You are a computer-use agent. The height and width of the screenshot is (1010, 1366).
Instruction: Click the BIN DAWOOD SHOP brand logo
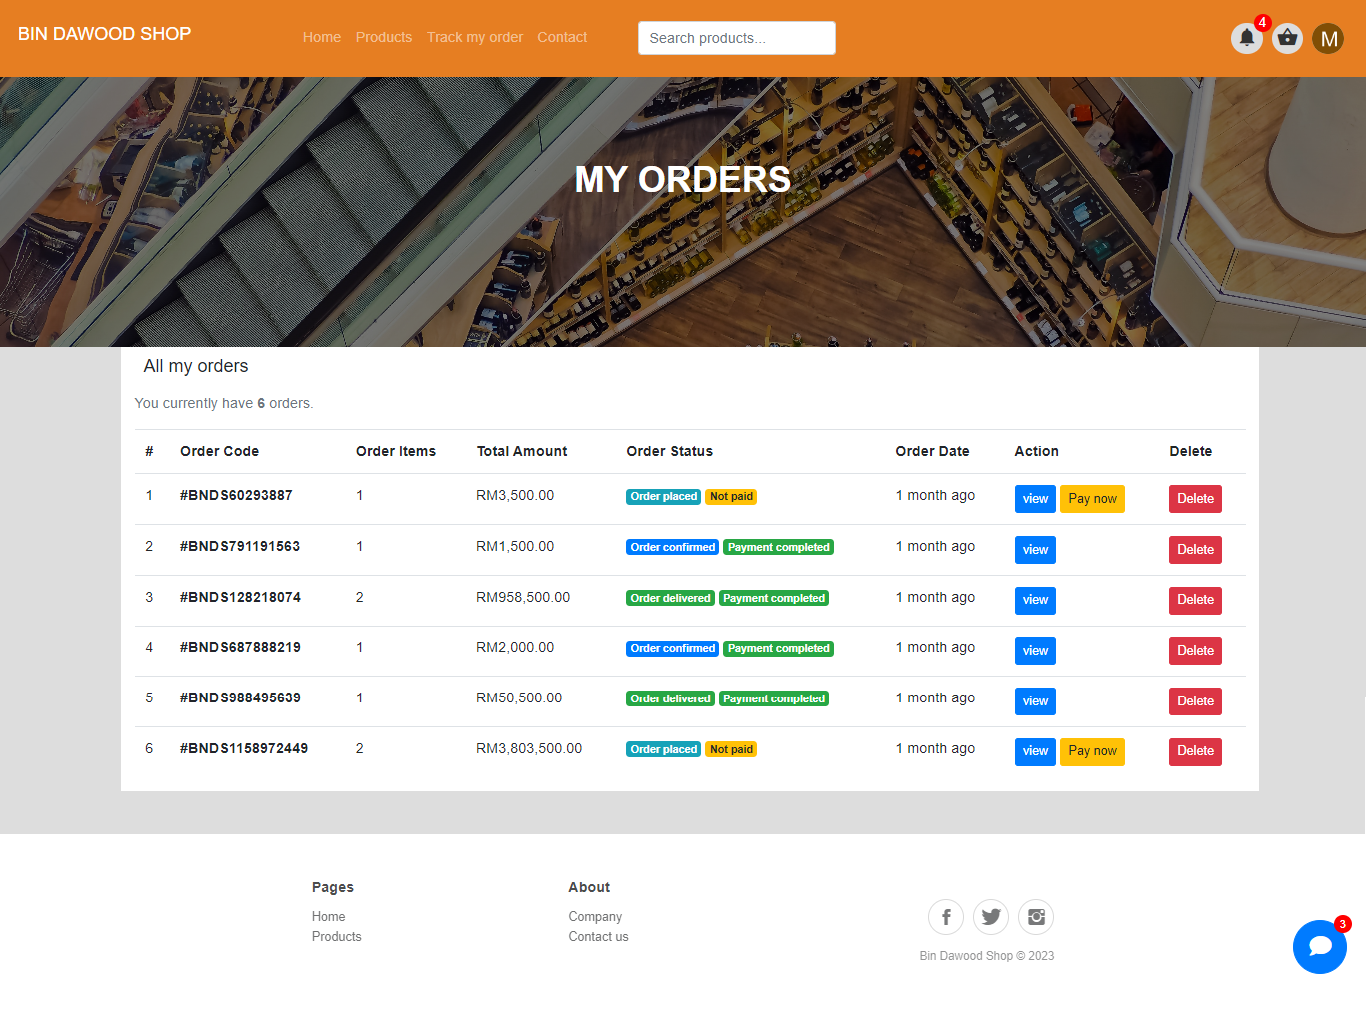point(105,34)
